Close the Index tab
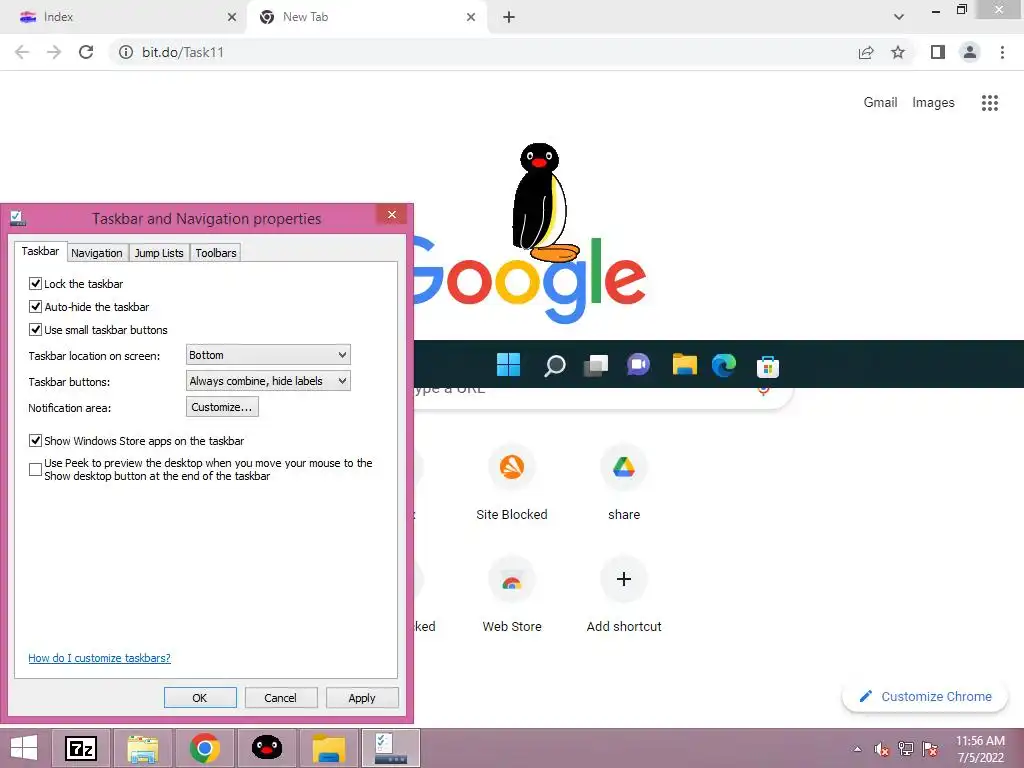The image size is (1024, 768). tap(232, 17)
